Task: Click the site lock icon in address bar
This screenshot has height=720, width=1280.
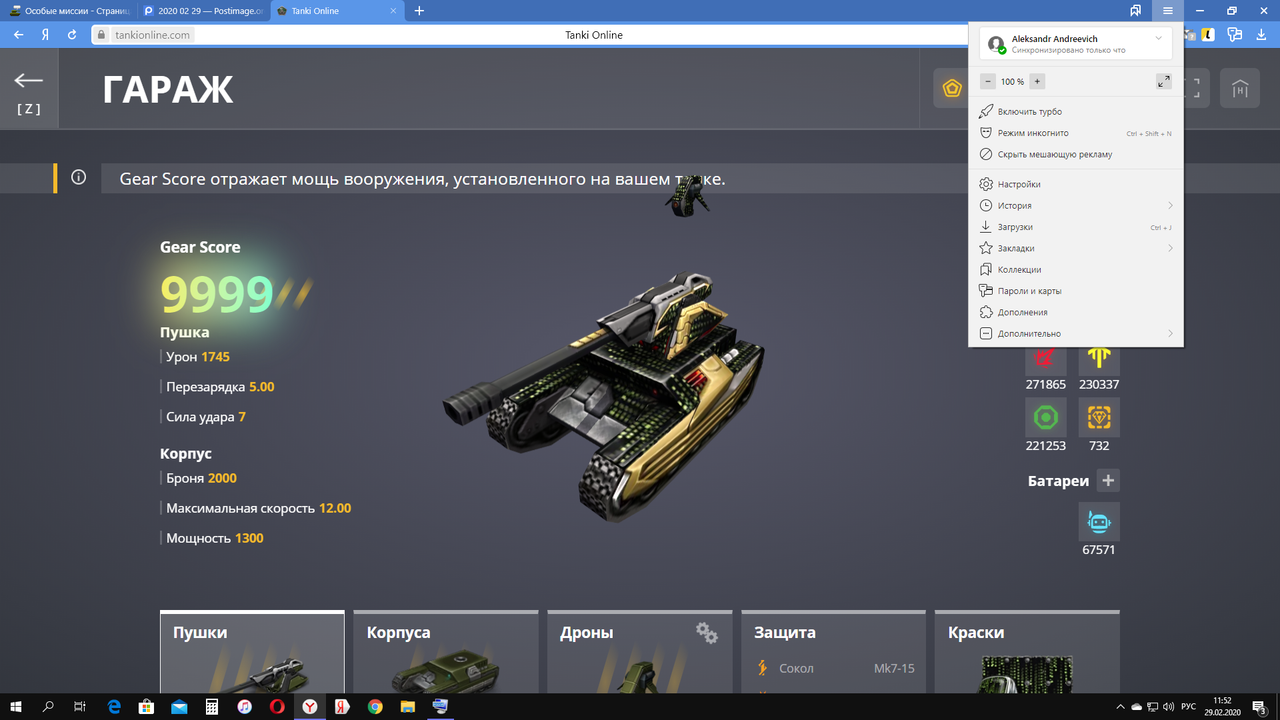Action: (x=100, y=35)
